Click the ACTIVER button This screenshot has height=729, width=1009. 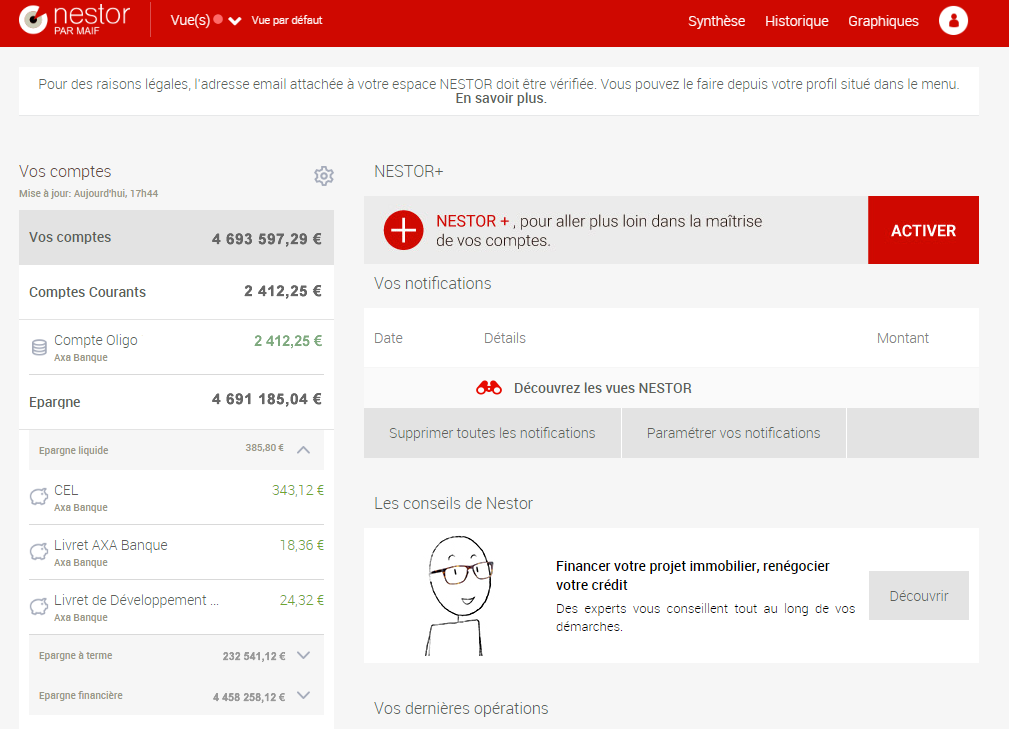tap(922, 230)
